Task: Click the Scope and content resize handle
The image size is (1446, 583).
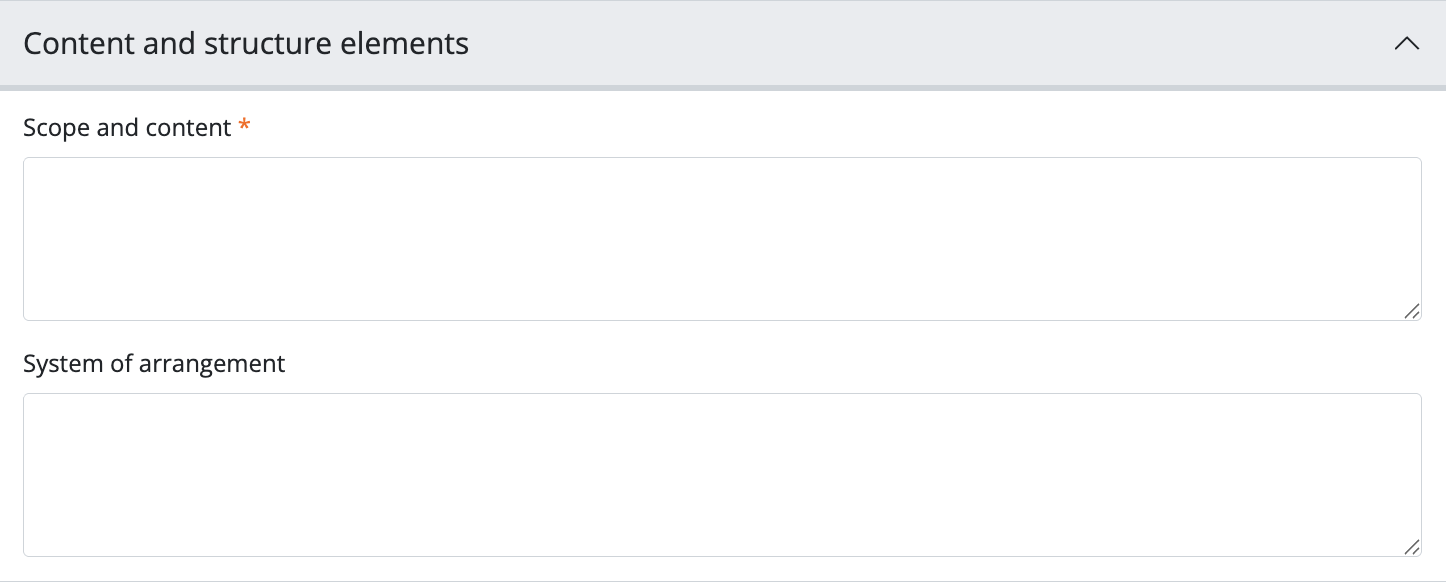Action: point(1411,311)
